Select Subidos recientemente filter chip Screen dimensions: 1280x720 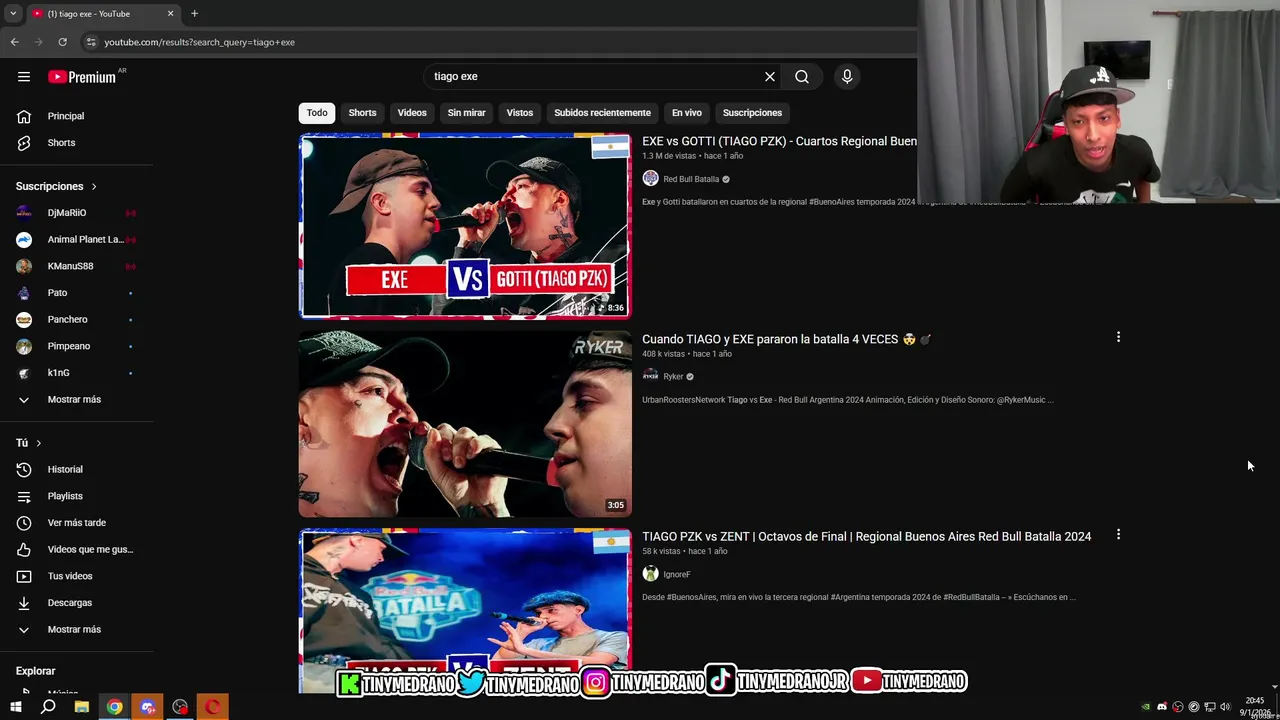(602, 113)
